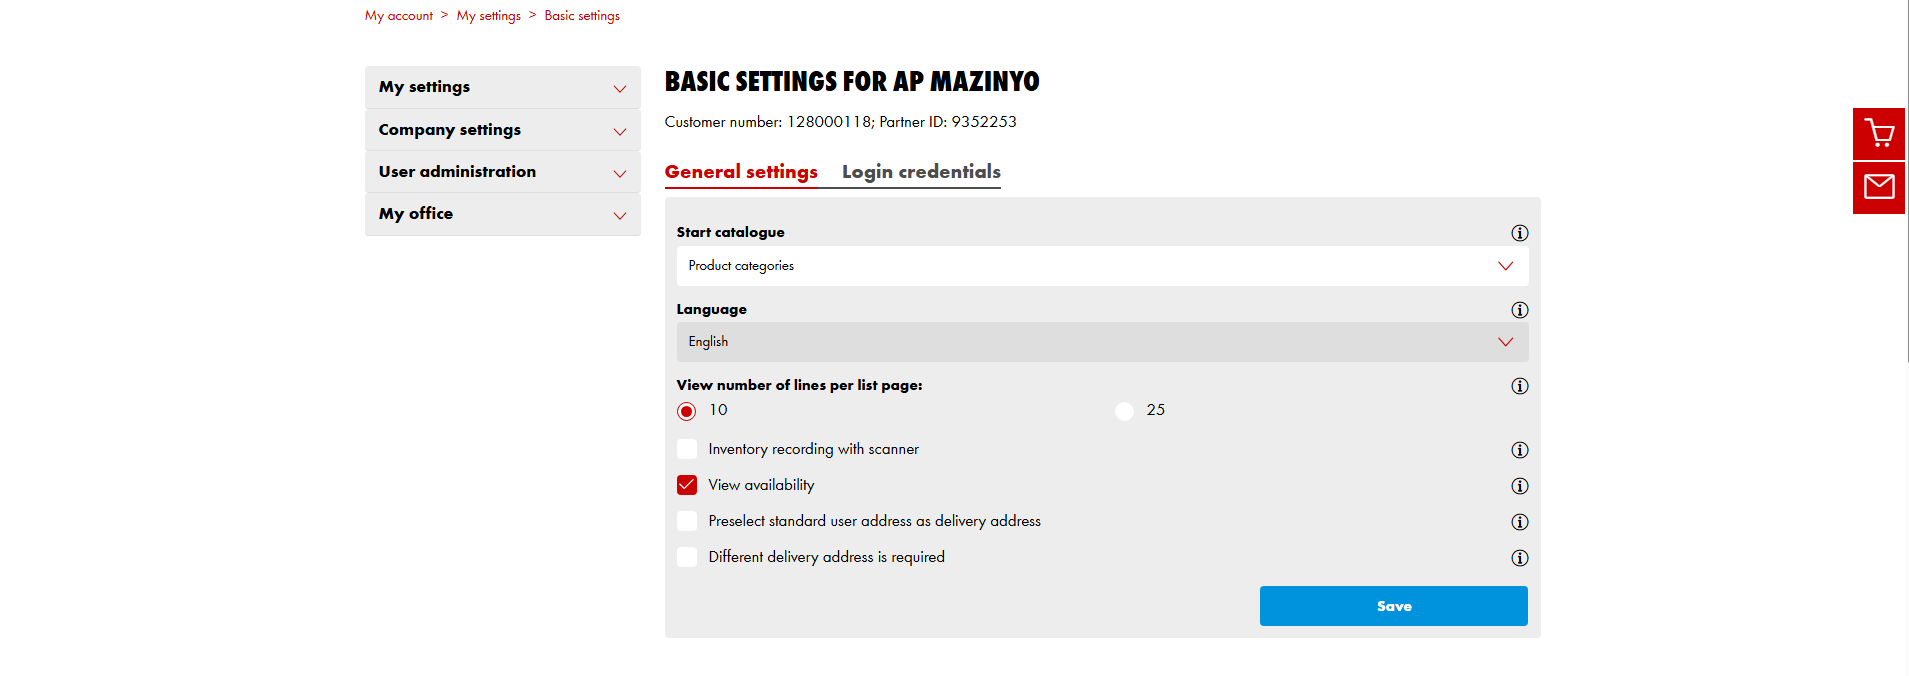1909x676 pixels.
Task: Show info for Inventory recording with scanner
Action: coord(1519,450)
